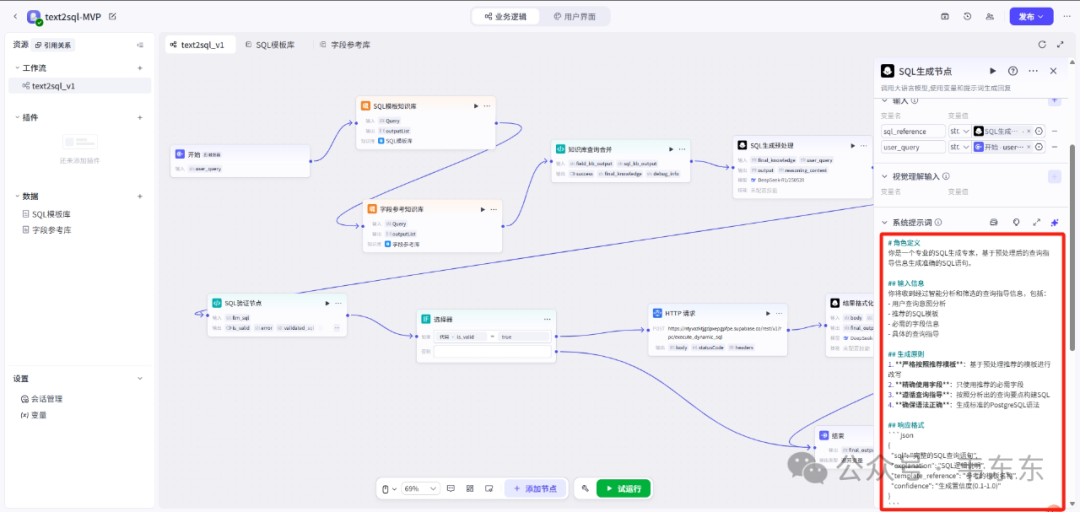Image resolution: width=1080 pixels, height=512 pixels.
Task: Select the text2sql_v1 canvas tab
Action: 200,45
